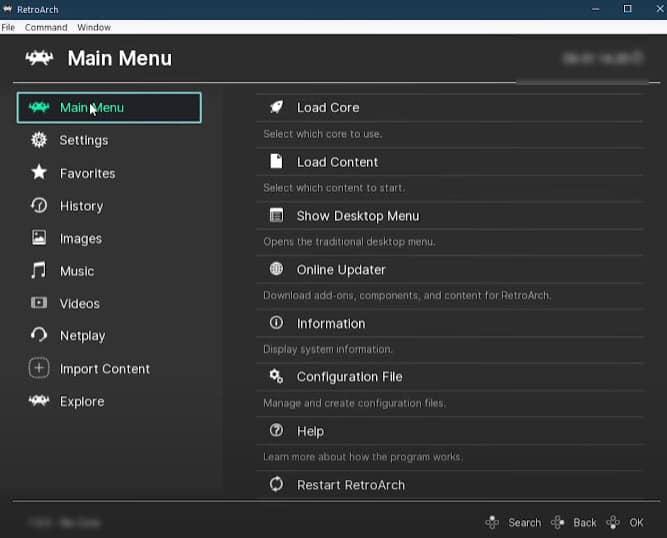Screen dimensions: 667x538
Task: Open the Show Desktop Menu label
Action: click(x=358, y=216)
